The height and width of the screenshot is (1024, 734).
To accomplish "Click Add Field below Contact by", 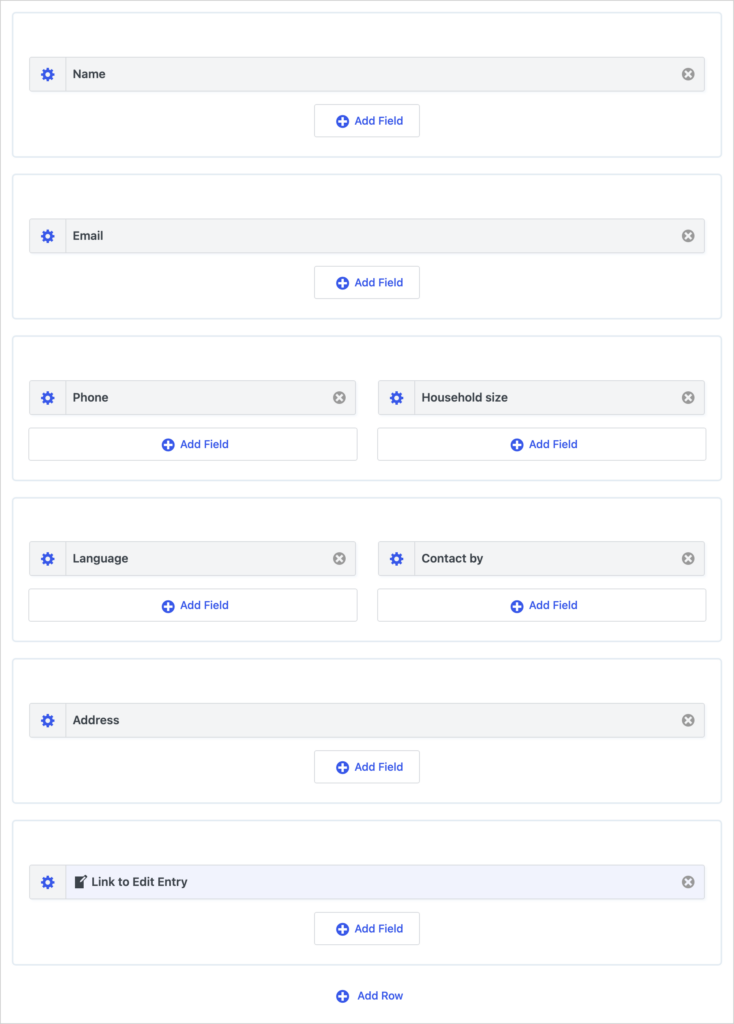I will point(542,605).
